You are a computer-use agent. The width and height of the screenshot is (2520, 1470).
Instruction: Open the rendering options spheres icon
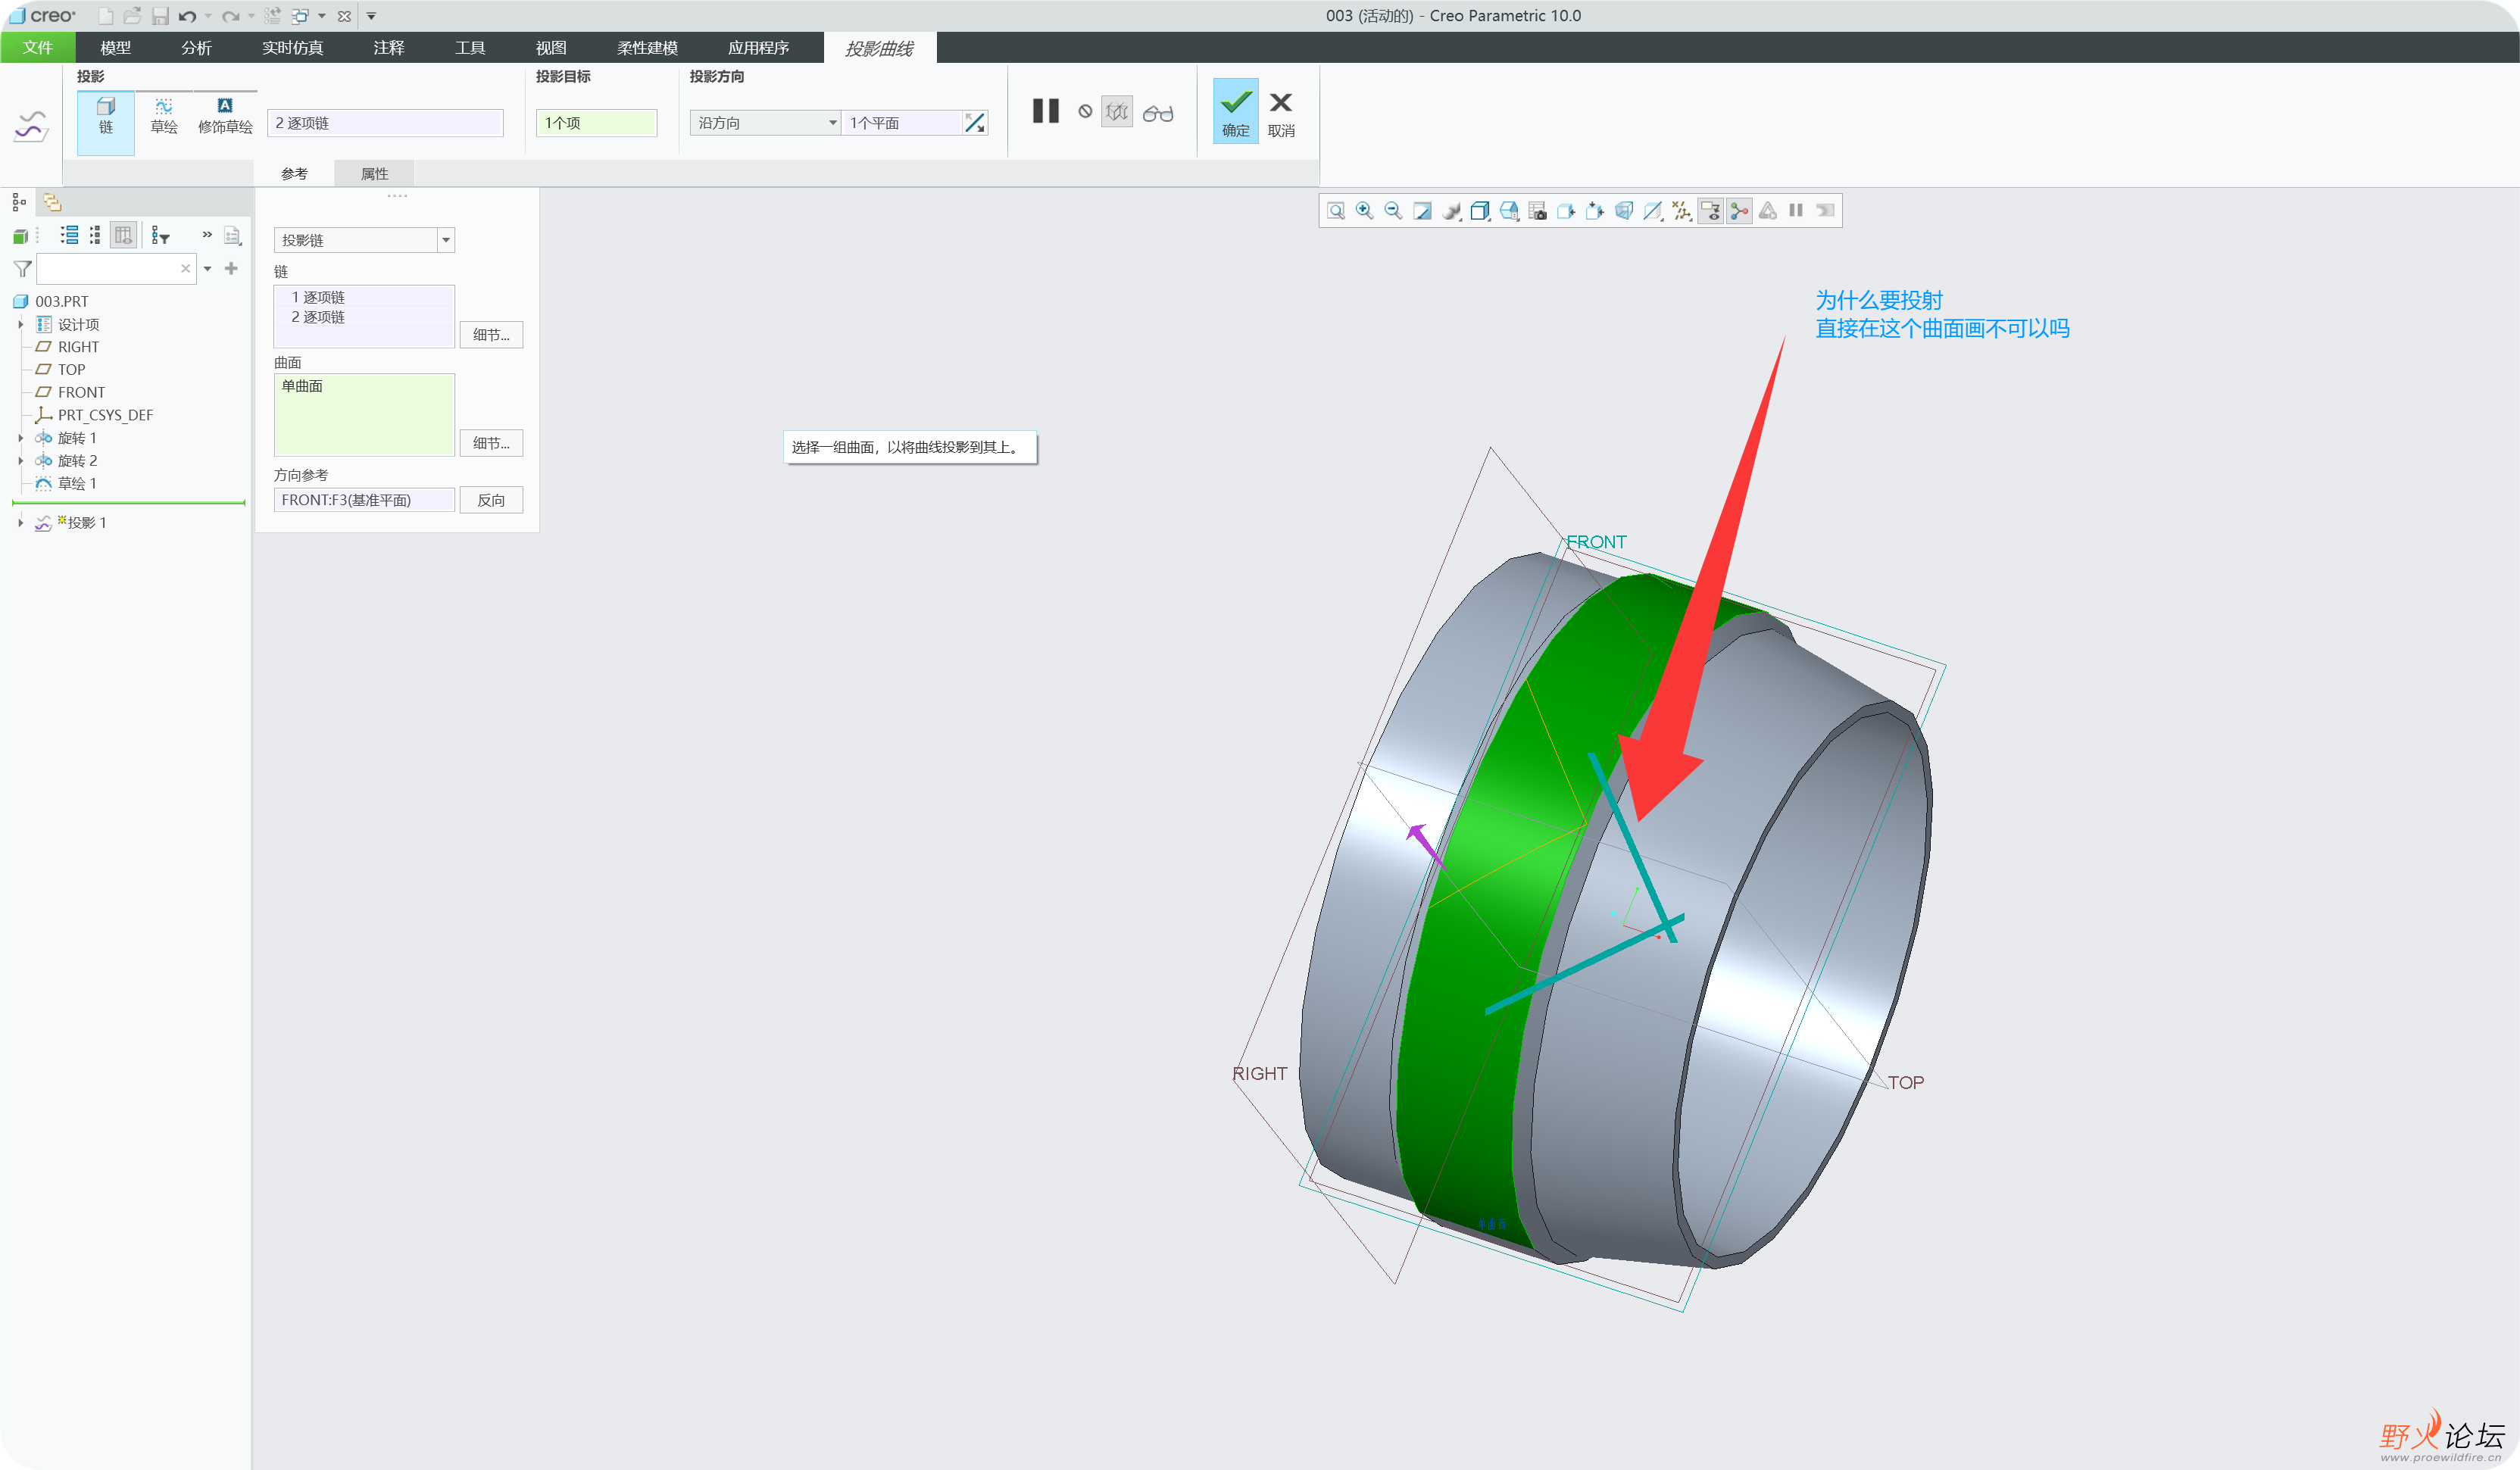pos(1451,211)
